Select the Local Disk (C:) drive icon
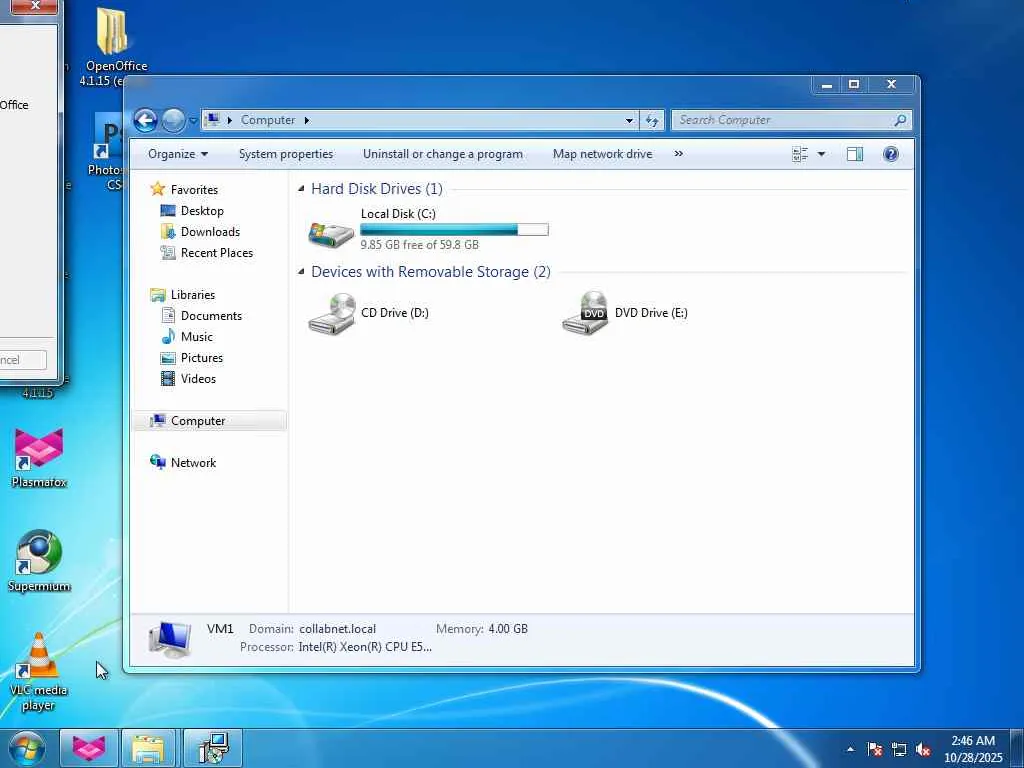 [x=331, y=234]
